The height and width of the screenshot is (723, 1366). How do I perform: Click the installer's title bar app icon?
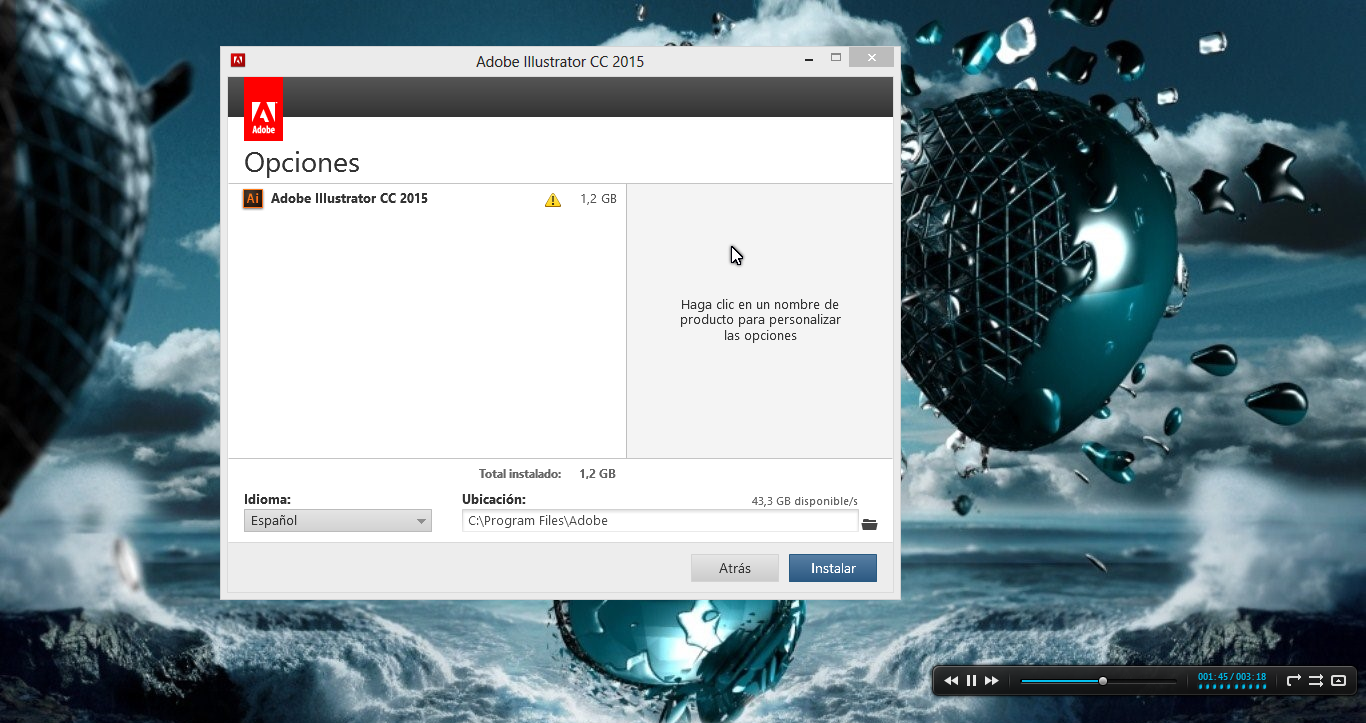coord(238,59)
